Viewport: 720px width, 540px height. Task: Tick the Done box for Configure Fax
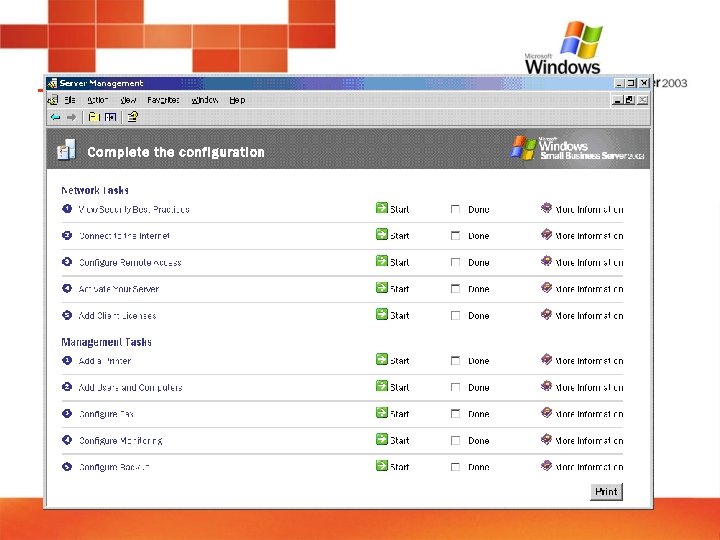tap(455, 414)
